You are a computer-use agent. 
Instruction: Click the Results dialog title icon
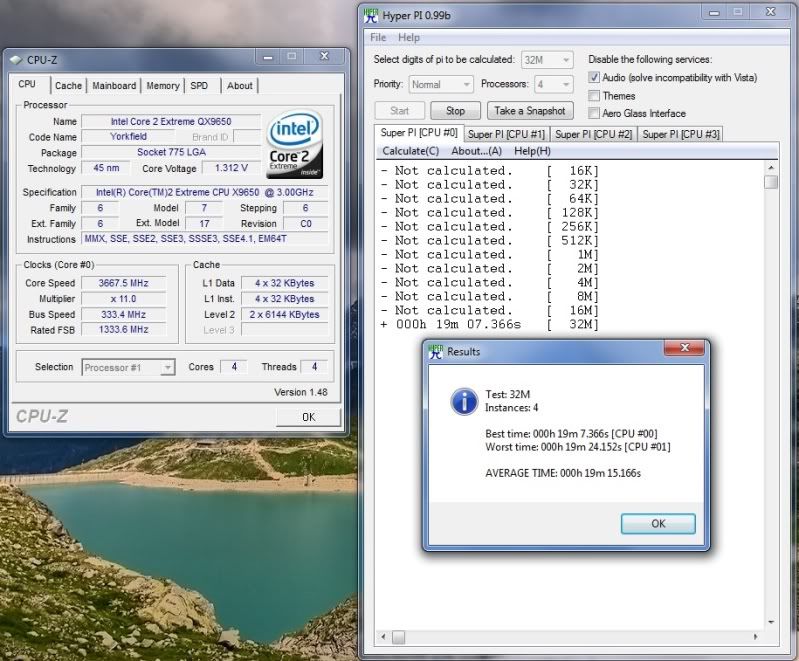(435, 351)
